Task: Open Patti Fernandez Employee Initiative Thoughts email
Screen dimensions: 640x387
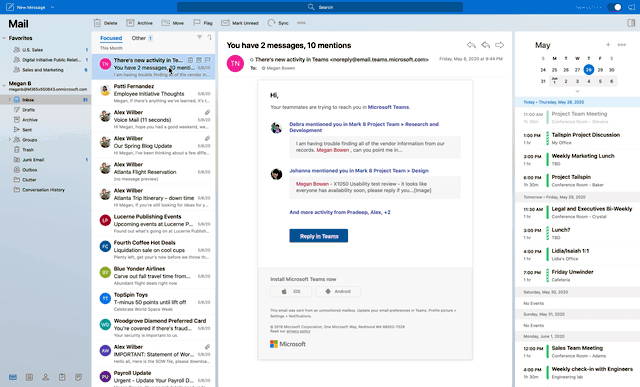Action: [x=153, y=93]
